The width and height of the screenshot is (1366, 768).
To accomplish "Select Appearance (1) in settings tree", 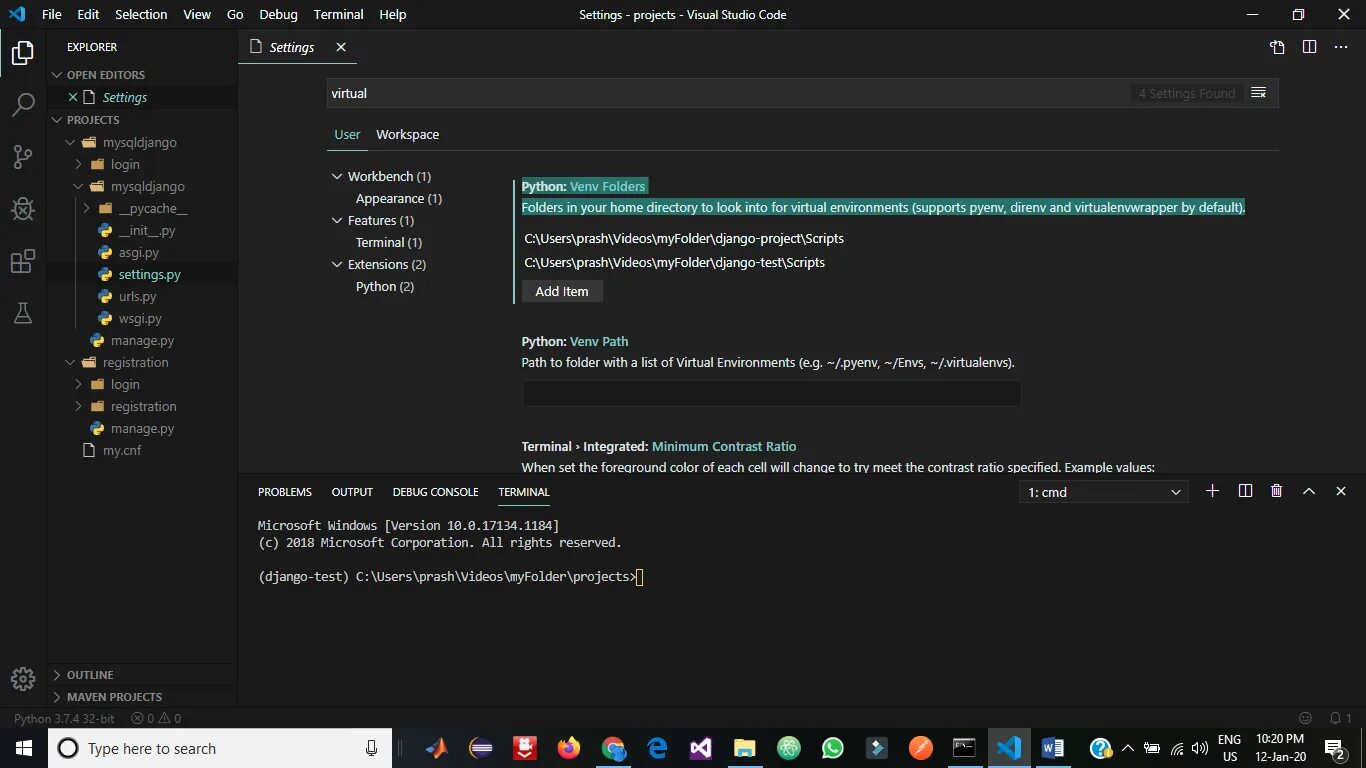I will pyautogui.click(x=398, y=198).
